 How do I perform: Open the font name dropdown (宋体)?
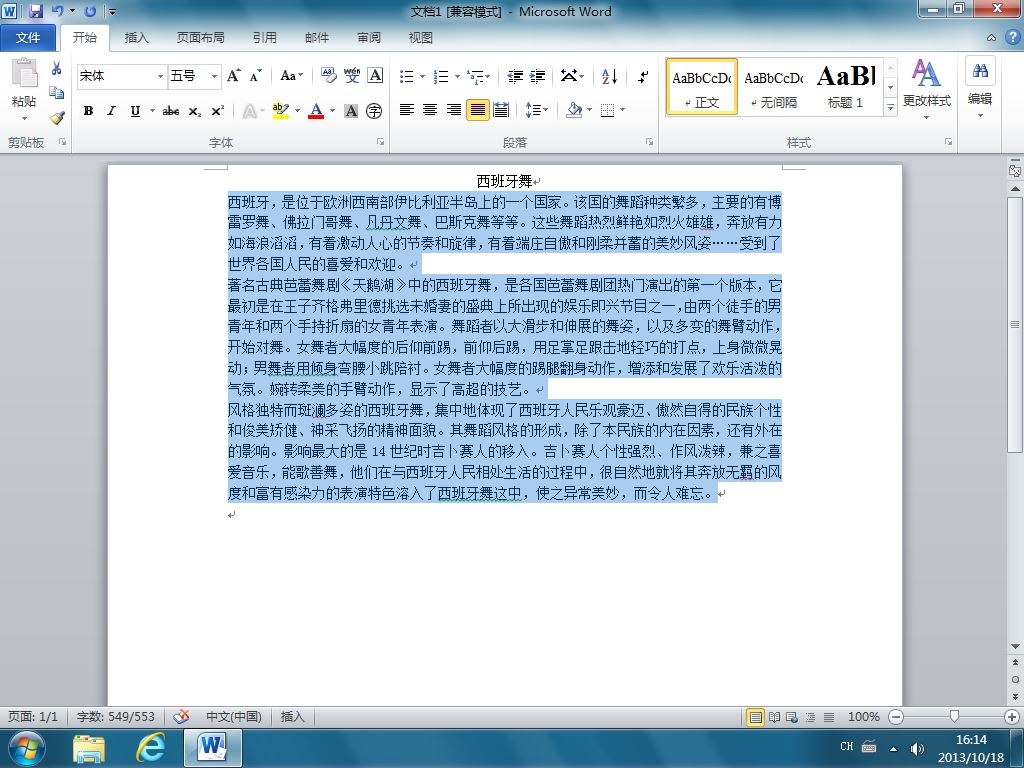pos(160,76)
